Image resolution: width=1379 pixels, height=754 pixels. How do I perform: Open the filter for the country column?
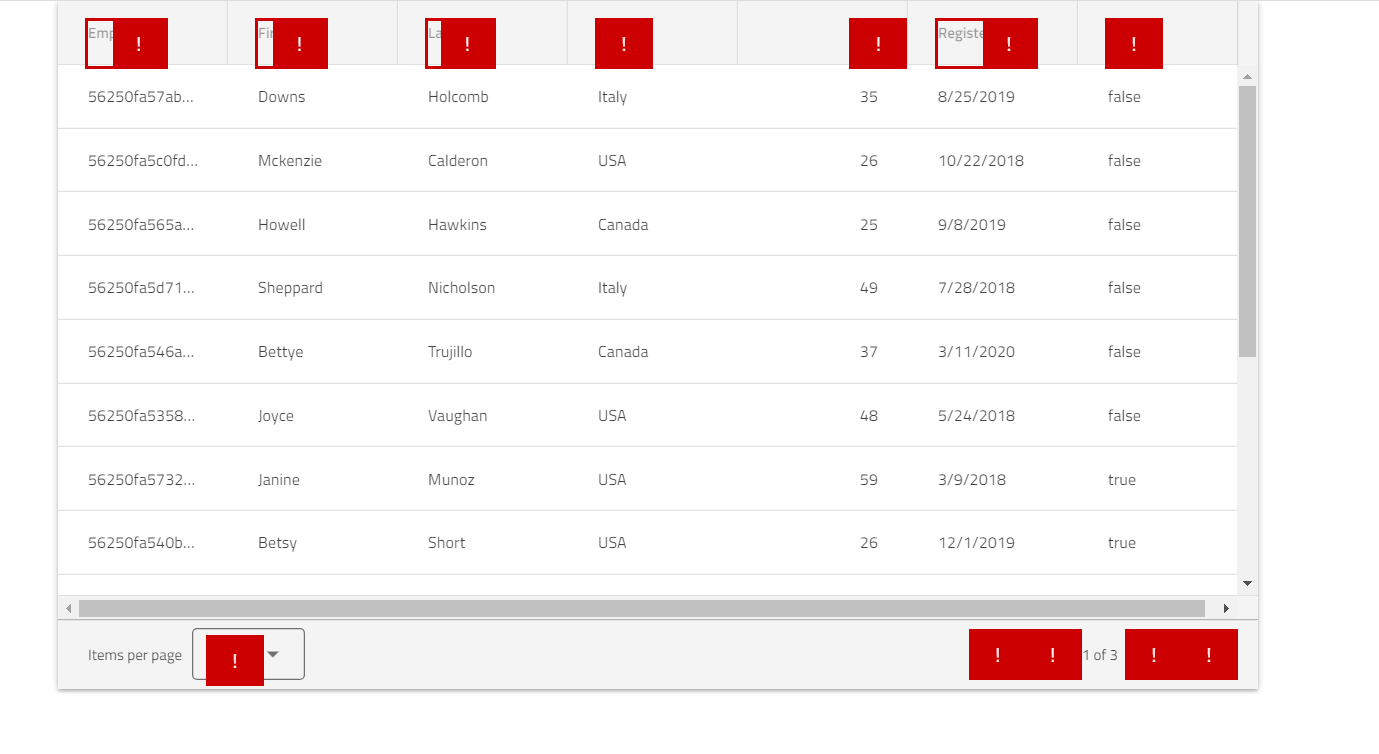pyautogui.click(x=623, y=43)
